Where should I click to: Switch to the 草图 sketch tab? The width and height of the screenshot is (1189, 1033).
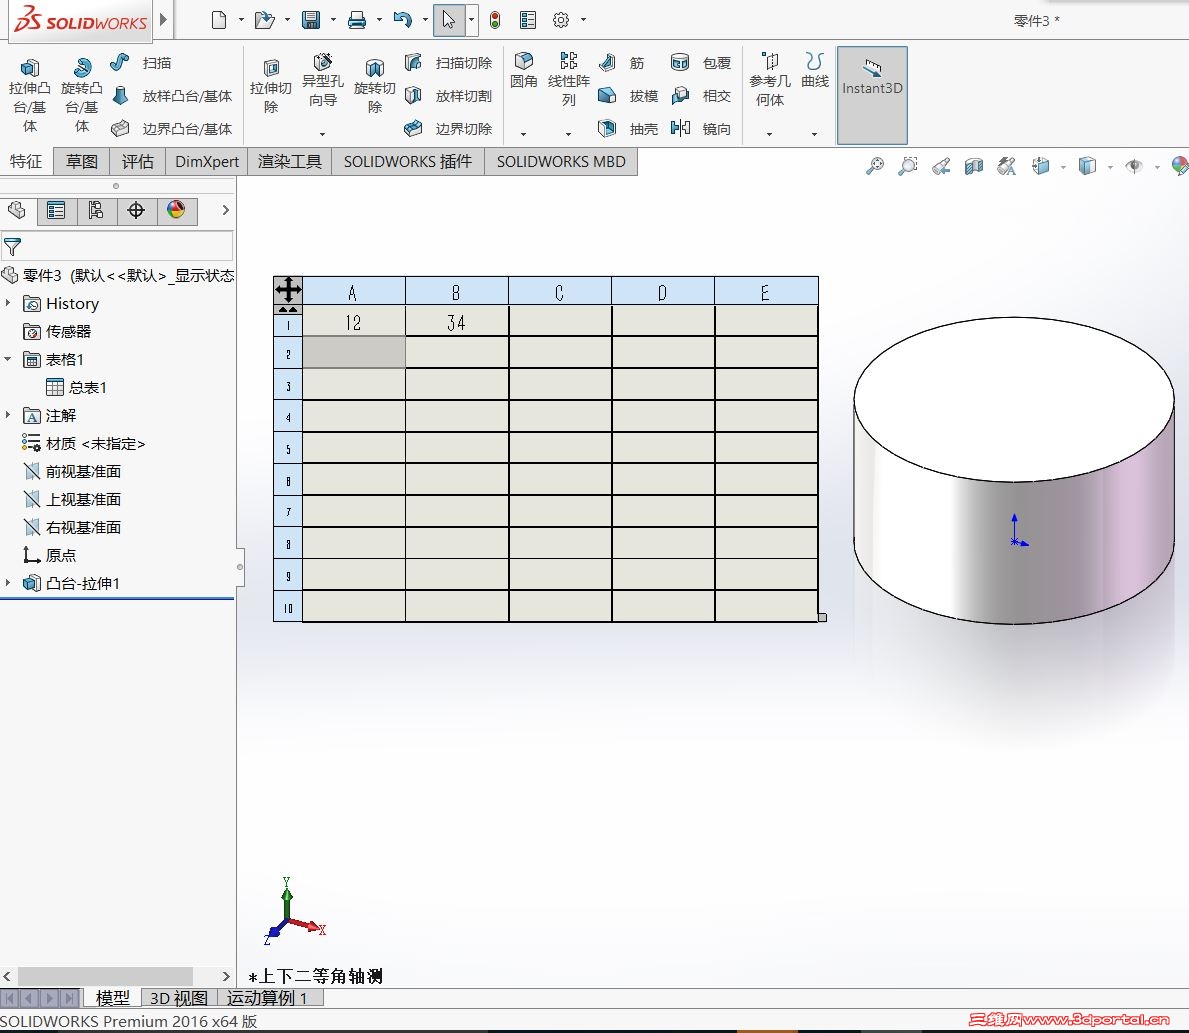coord(82,162)
